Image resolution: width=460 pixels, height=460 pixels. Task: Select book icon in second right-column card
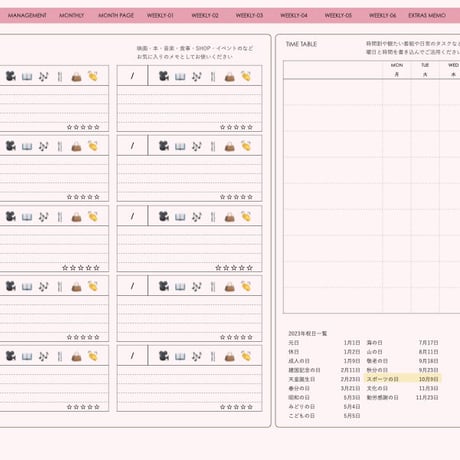pyautogui.click(x=180, y=147)
